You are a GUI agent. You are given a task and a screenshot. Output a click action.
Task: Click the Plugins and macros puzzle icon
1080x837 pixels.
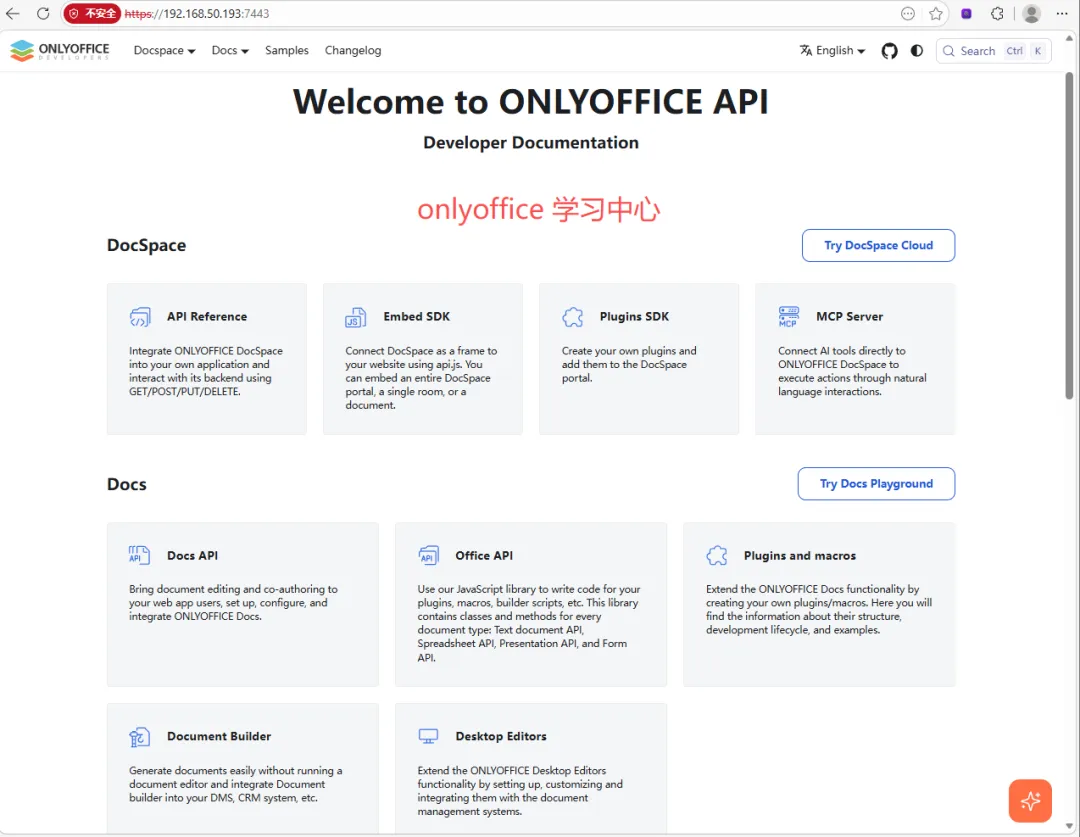716,555
